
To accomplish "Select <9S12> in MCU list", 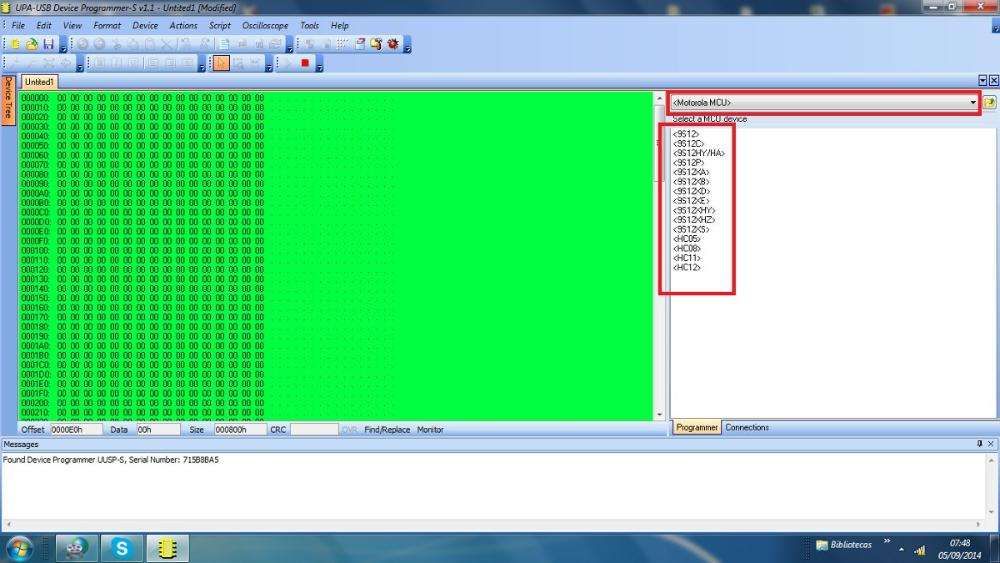I will click(686, 134).
